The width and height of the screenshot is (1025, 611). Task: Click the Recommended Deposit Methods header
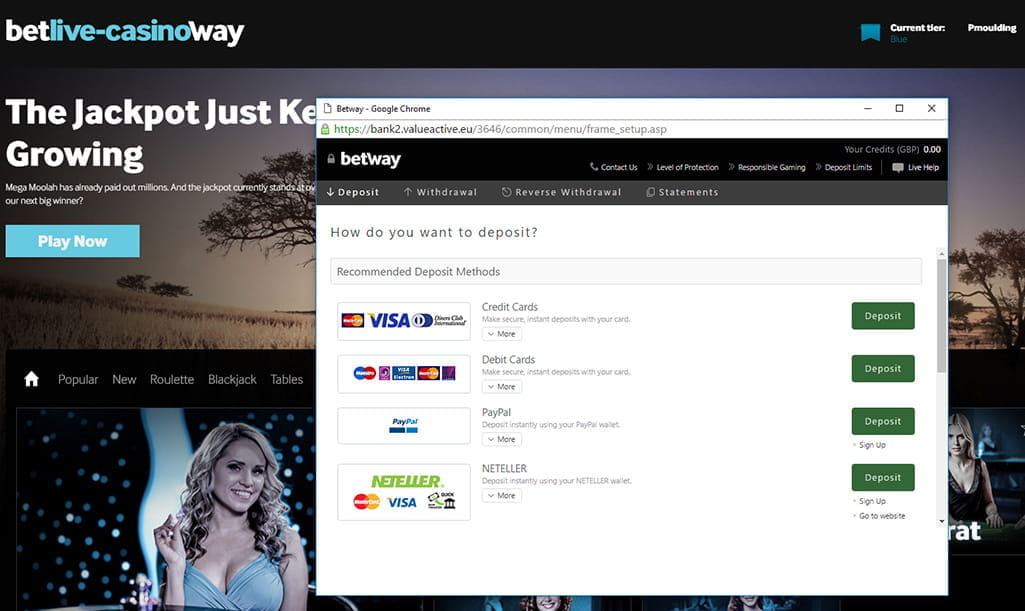tap(626, 271)
